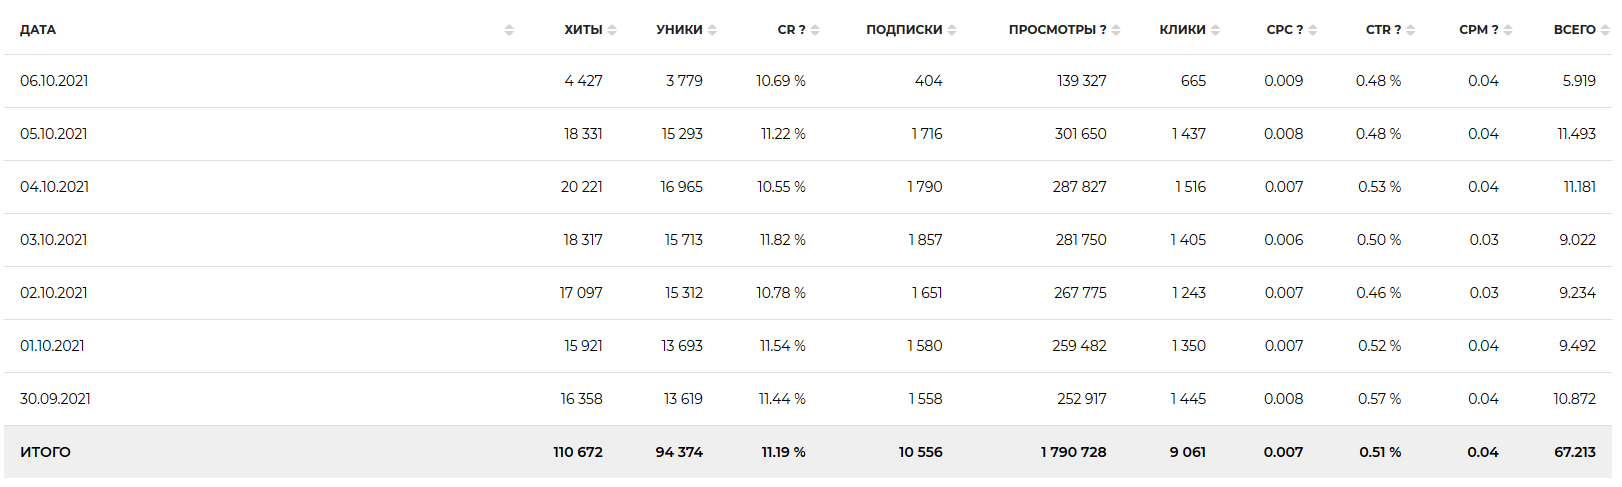Click the ПРОСМОТРЫ ? header text
This screenshot has width=1622, height=487.
click(1057, 30)
